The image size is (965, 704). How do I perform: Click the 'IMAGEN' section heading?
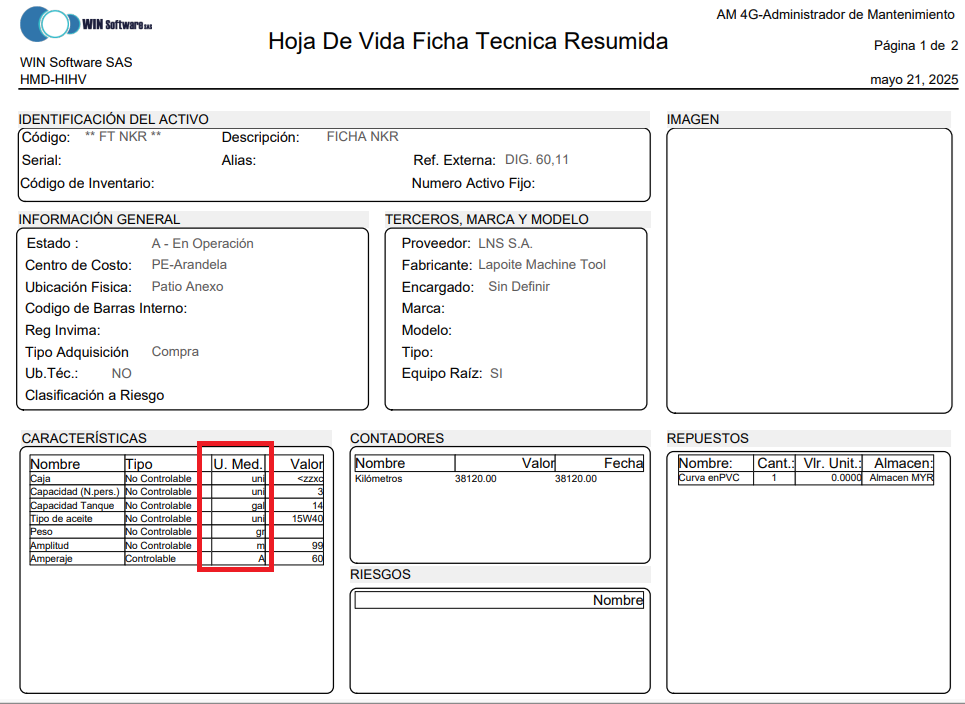(692, 119)
